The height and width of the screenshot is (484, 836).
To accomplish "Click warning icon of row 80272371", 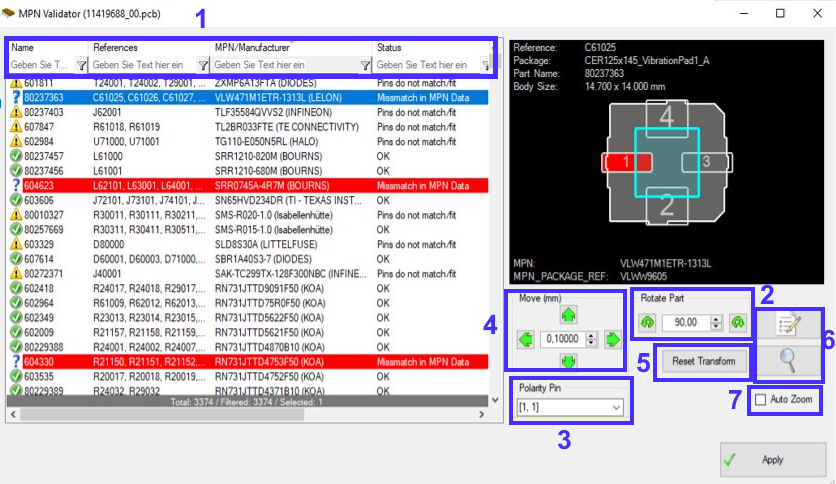I will tap(16, 273).
